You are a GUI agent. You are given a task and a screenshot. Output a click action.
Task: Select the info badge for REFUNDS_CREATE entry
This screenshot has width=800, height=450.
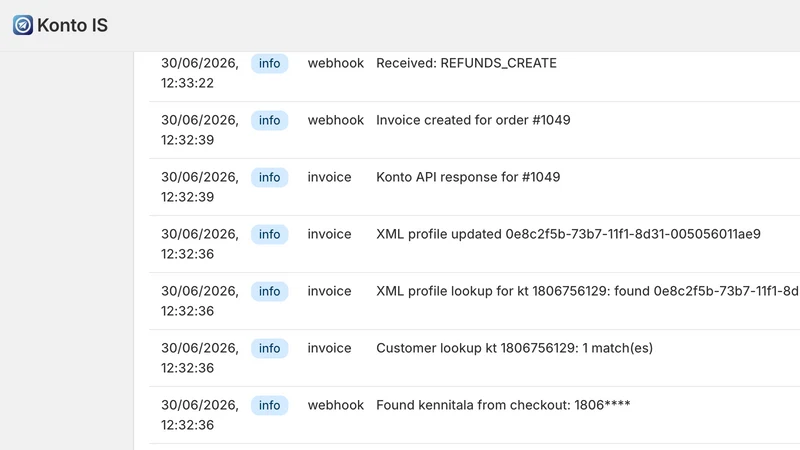point(269,63)
